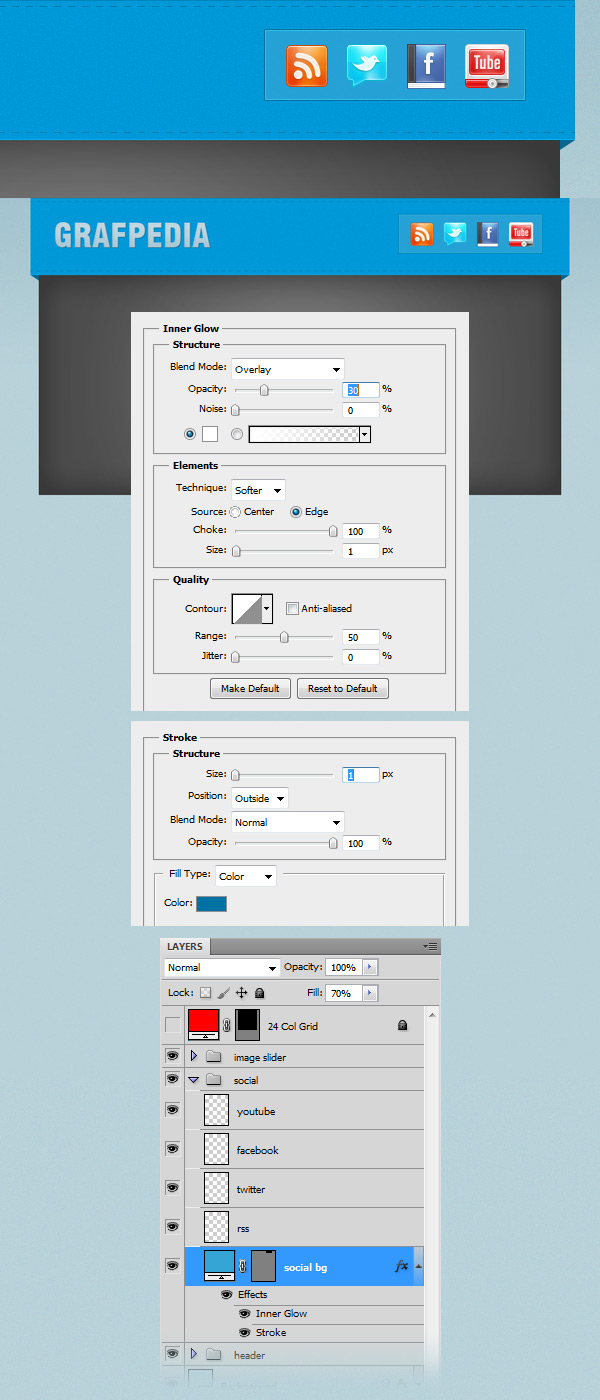Click the Stroke Size value field

[360, 774]
